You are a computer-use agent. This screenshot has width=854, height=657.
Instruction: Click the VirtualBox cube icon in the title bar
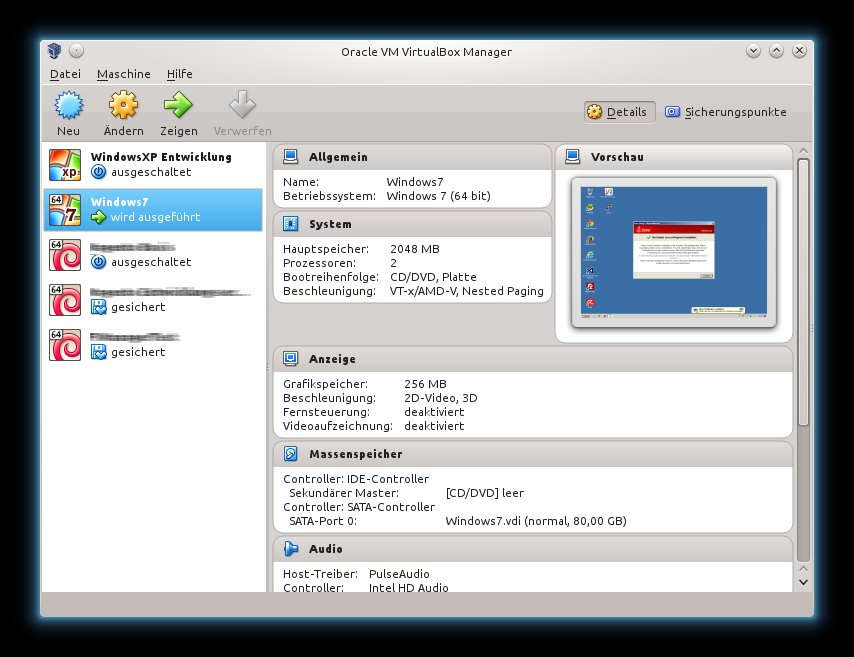pos(54,51)
